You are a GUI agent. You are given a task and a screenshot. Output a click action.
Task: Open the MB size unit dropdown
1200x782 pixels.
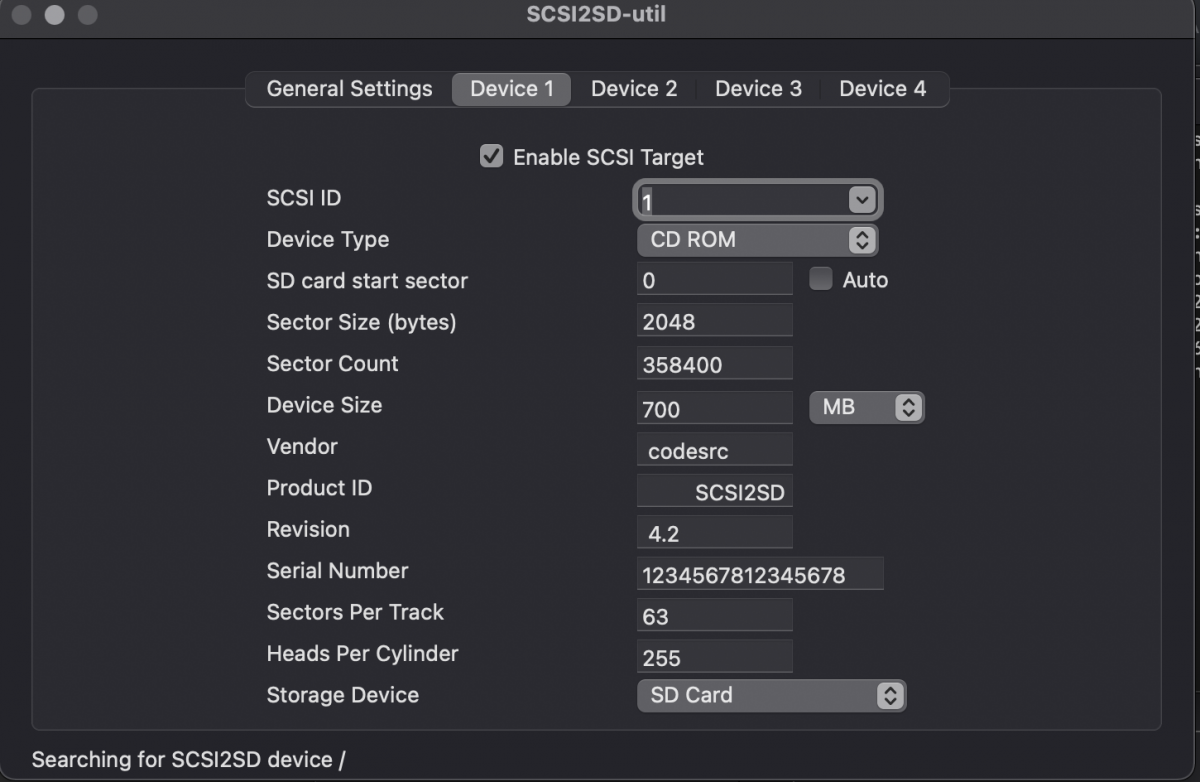click(866, 407)
